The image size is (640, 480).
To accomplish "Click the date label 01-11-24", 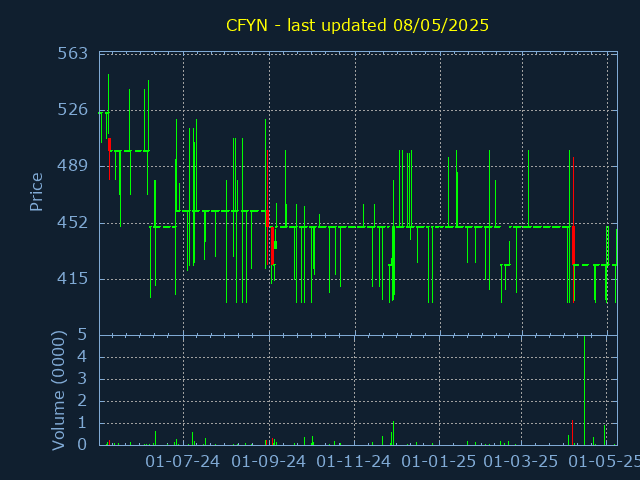I will point(353,462).
